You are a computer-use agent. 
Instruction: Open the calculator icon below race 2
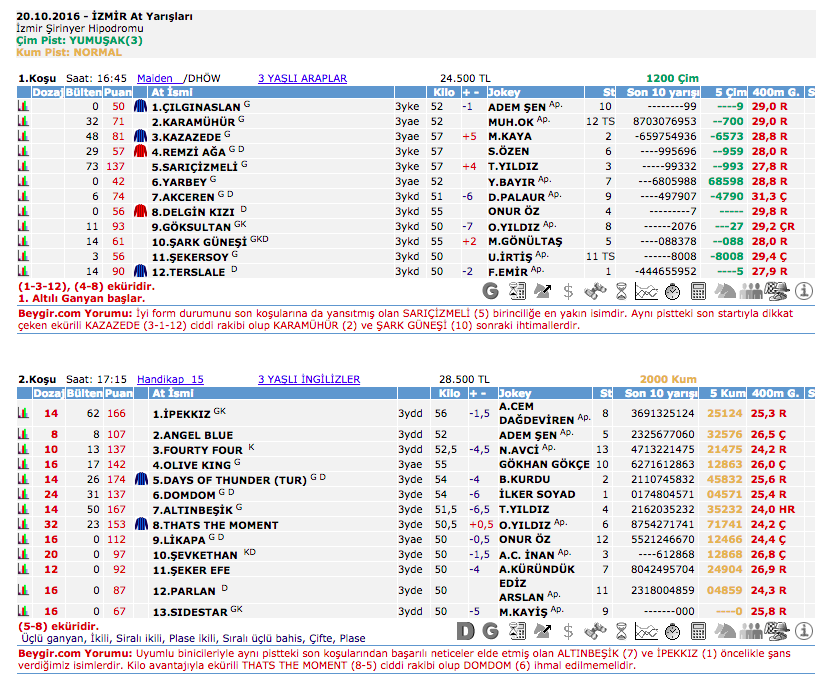pyautogui.click(x=698, y=630)
